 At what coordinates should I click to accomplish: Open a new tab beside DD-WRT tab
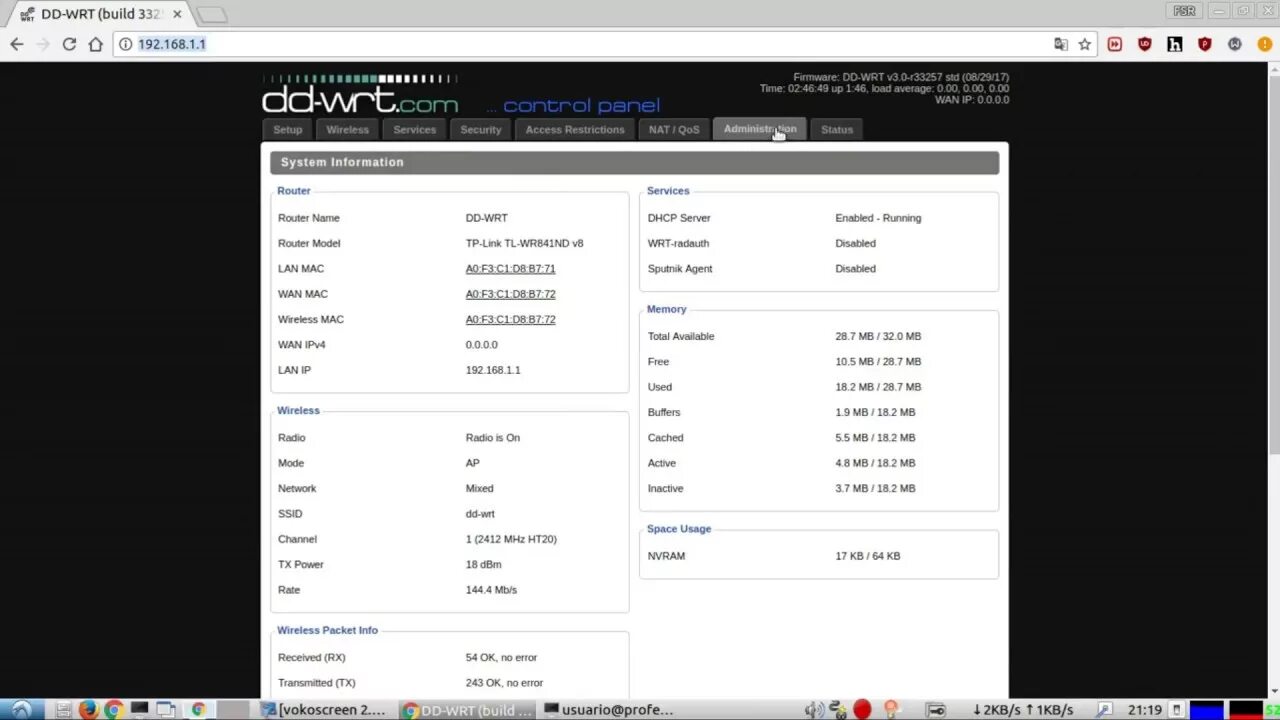point(211,14)
